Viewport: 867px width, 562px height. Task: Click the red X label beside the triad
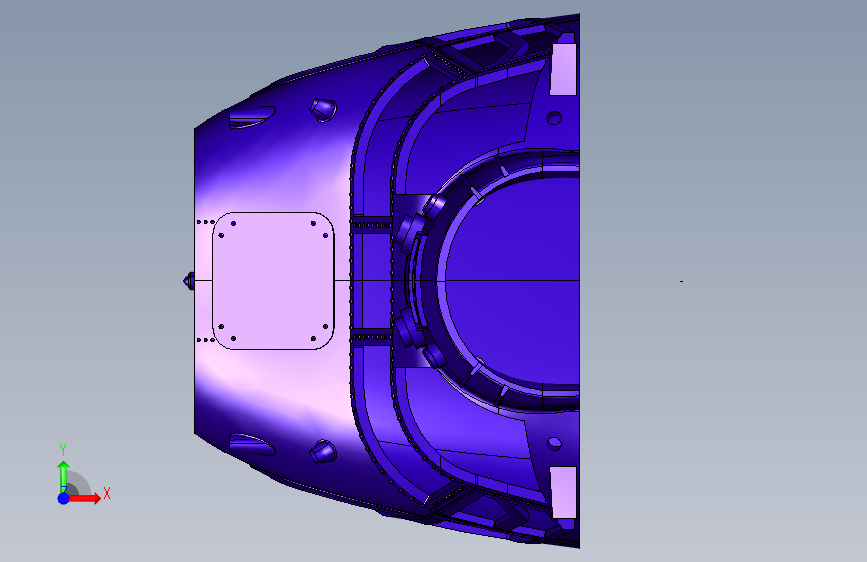coord(107,493)
